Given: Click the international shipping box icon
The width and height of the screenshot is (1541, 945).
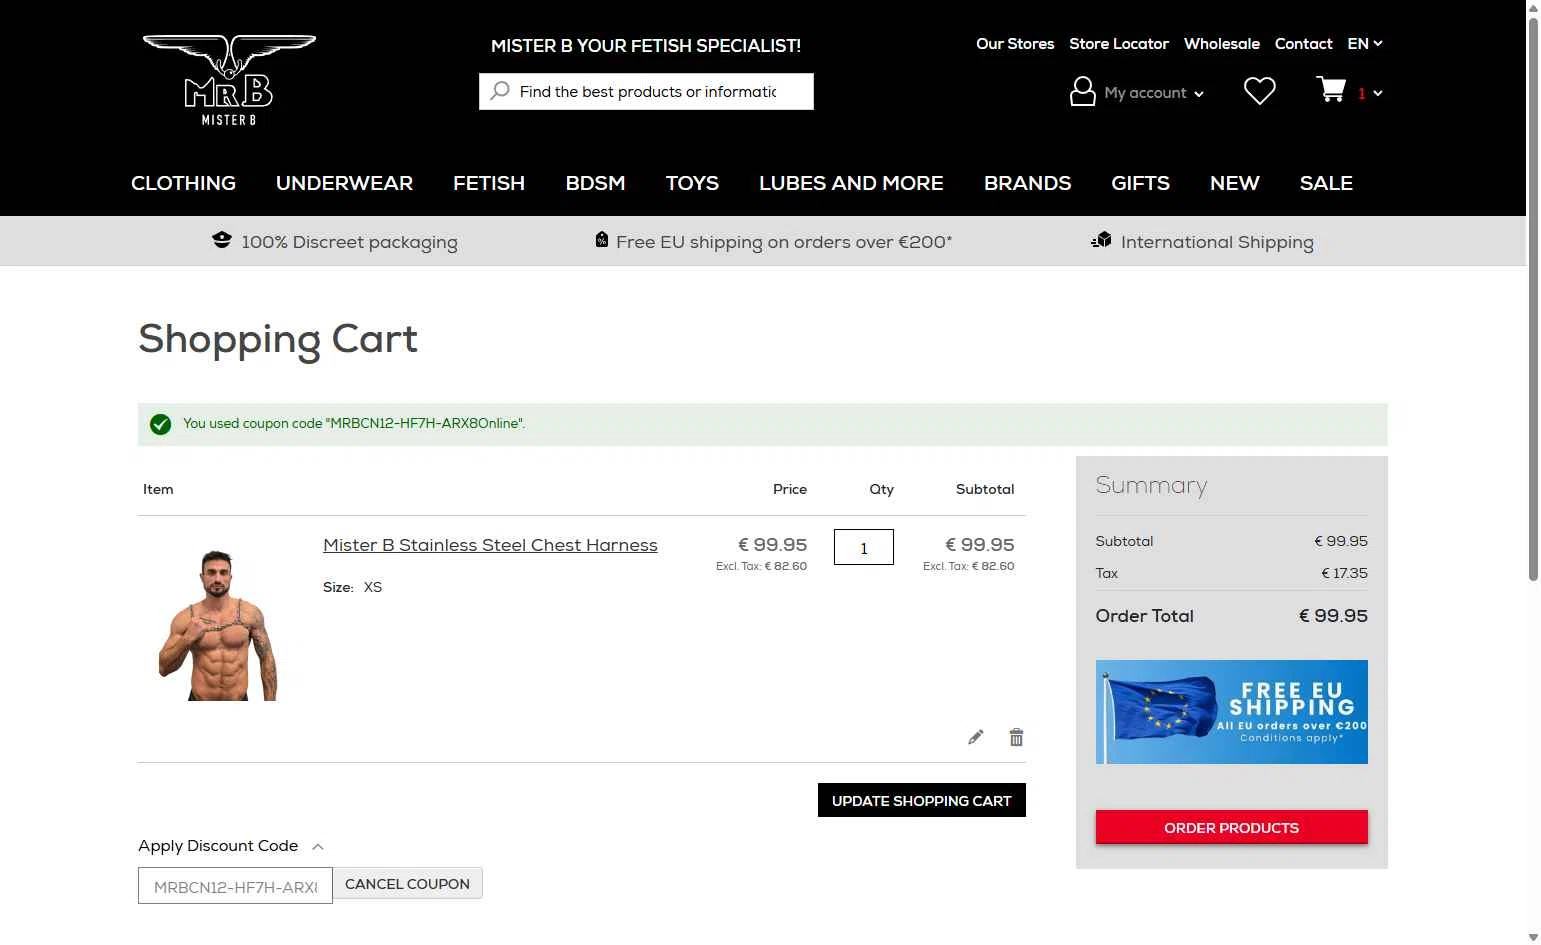Looking at the screenshot, I should (x=1101, y=240).
